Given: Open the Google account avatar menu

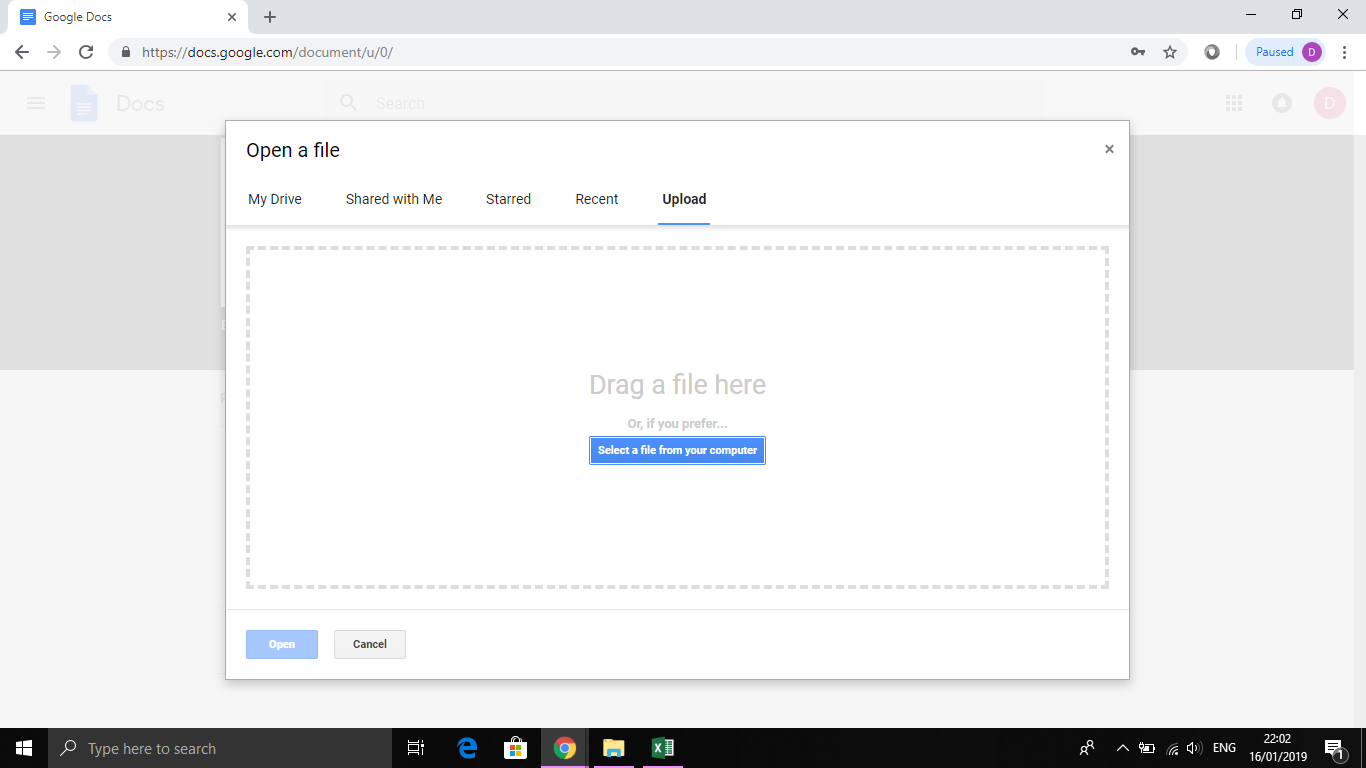Looking at the screenshot, I should click(1330, 103).
